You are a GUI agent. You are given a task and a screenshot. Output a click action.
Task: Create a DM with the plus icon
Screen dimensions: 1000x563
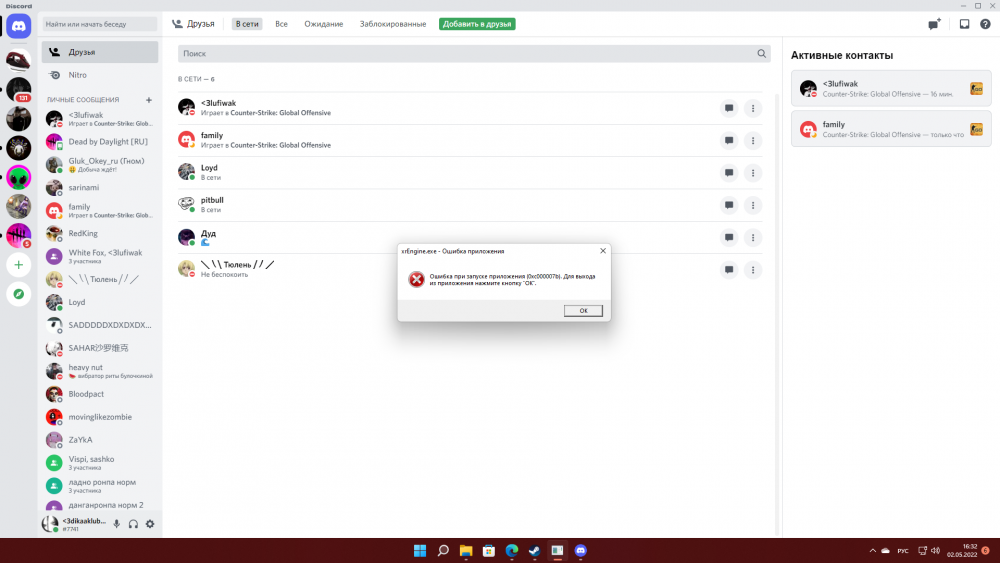149,100
